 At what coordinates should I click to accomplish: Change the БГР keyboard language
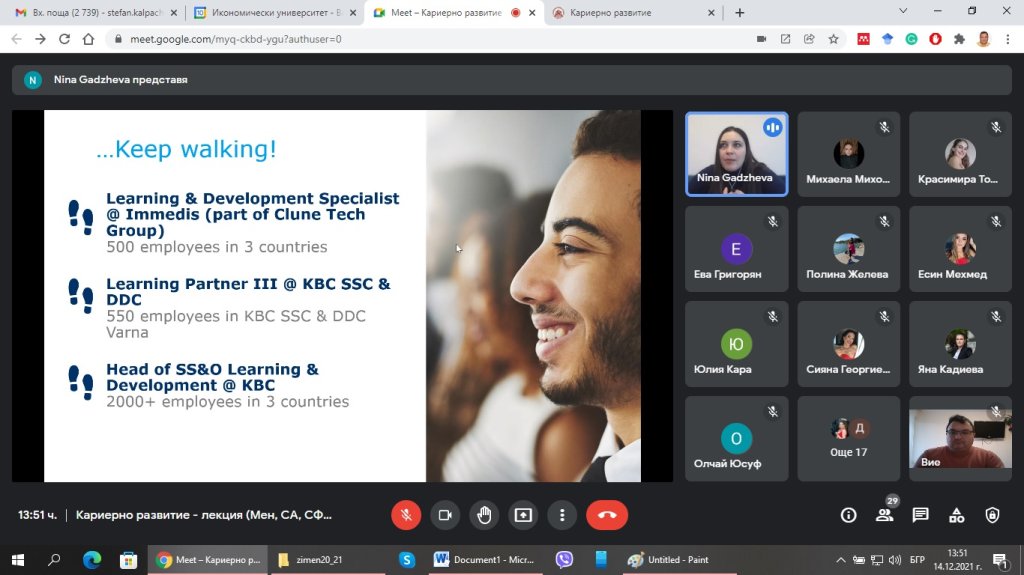tap(917, 560)
